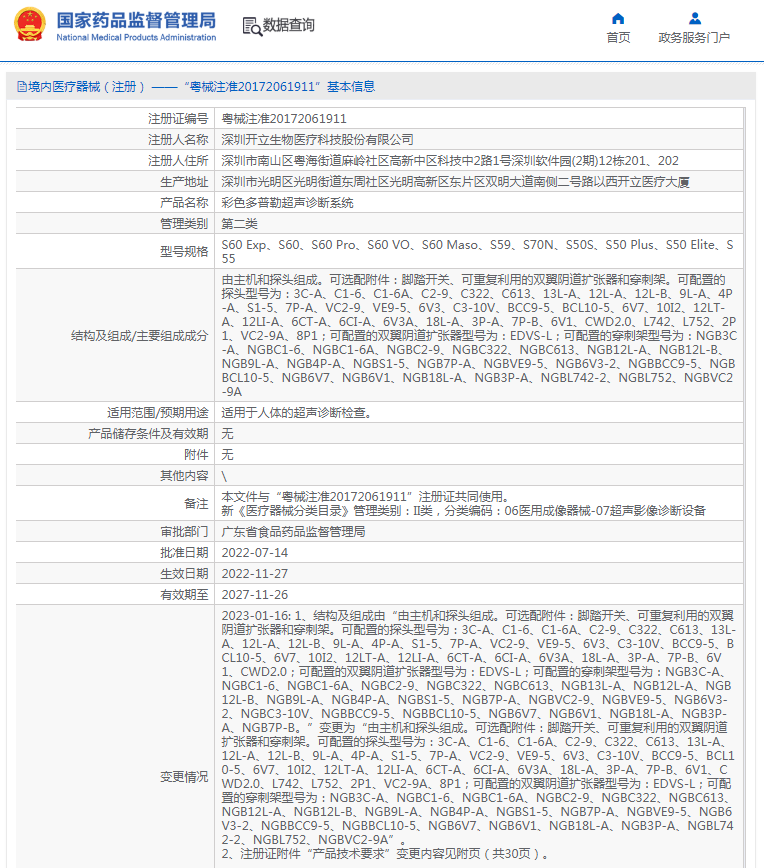Screen dimensions: 764x868
Task: Select the 有效期至 label cell
Action: click(x=115, y=595)
